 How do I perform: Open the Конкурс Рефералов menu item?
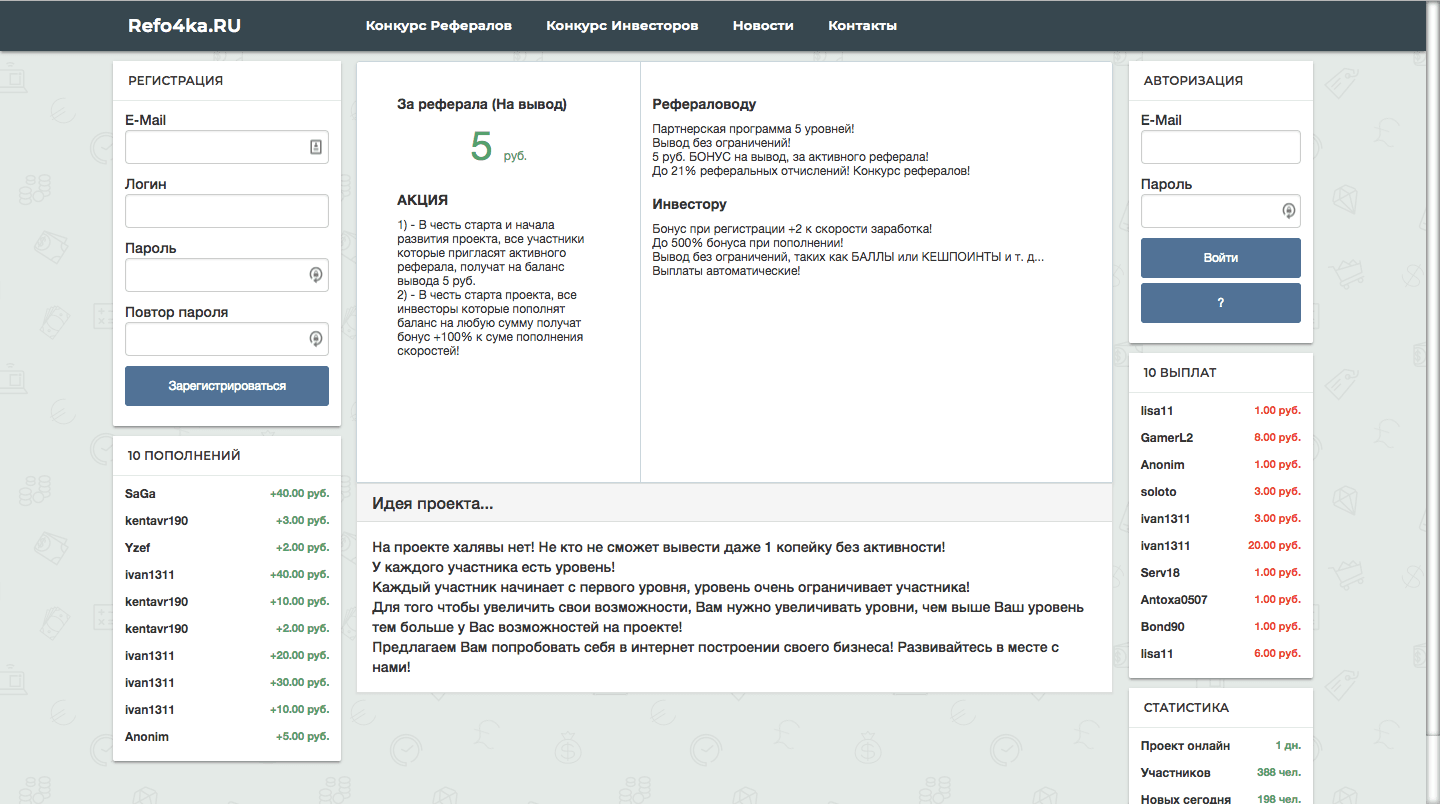click(x=438, y=26)
